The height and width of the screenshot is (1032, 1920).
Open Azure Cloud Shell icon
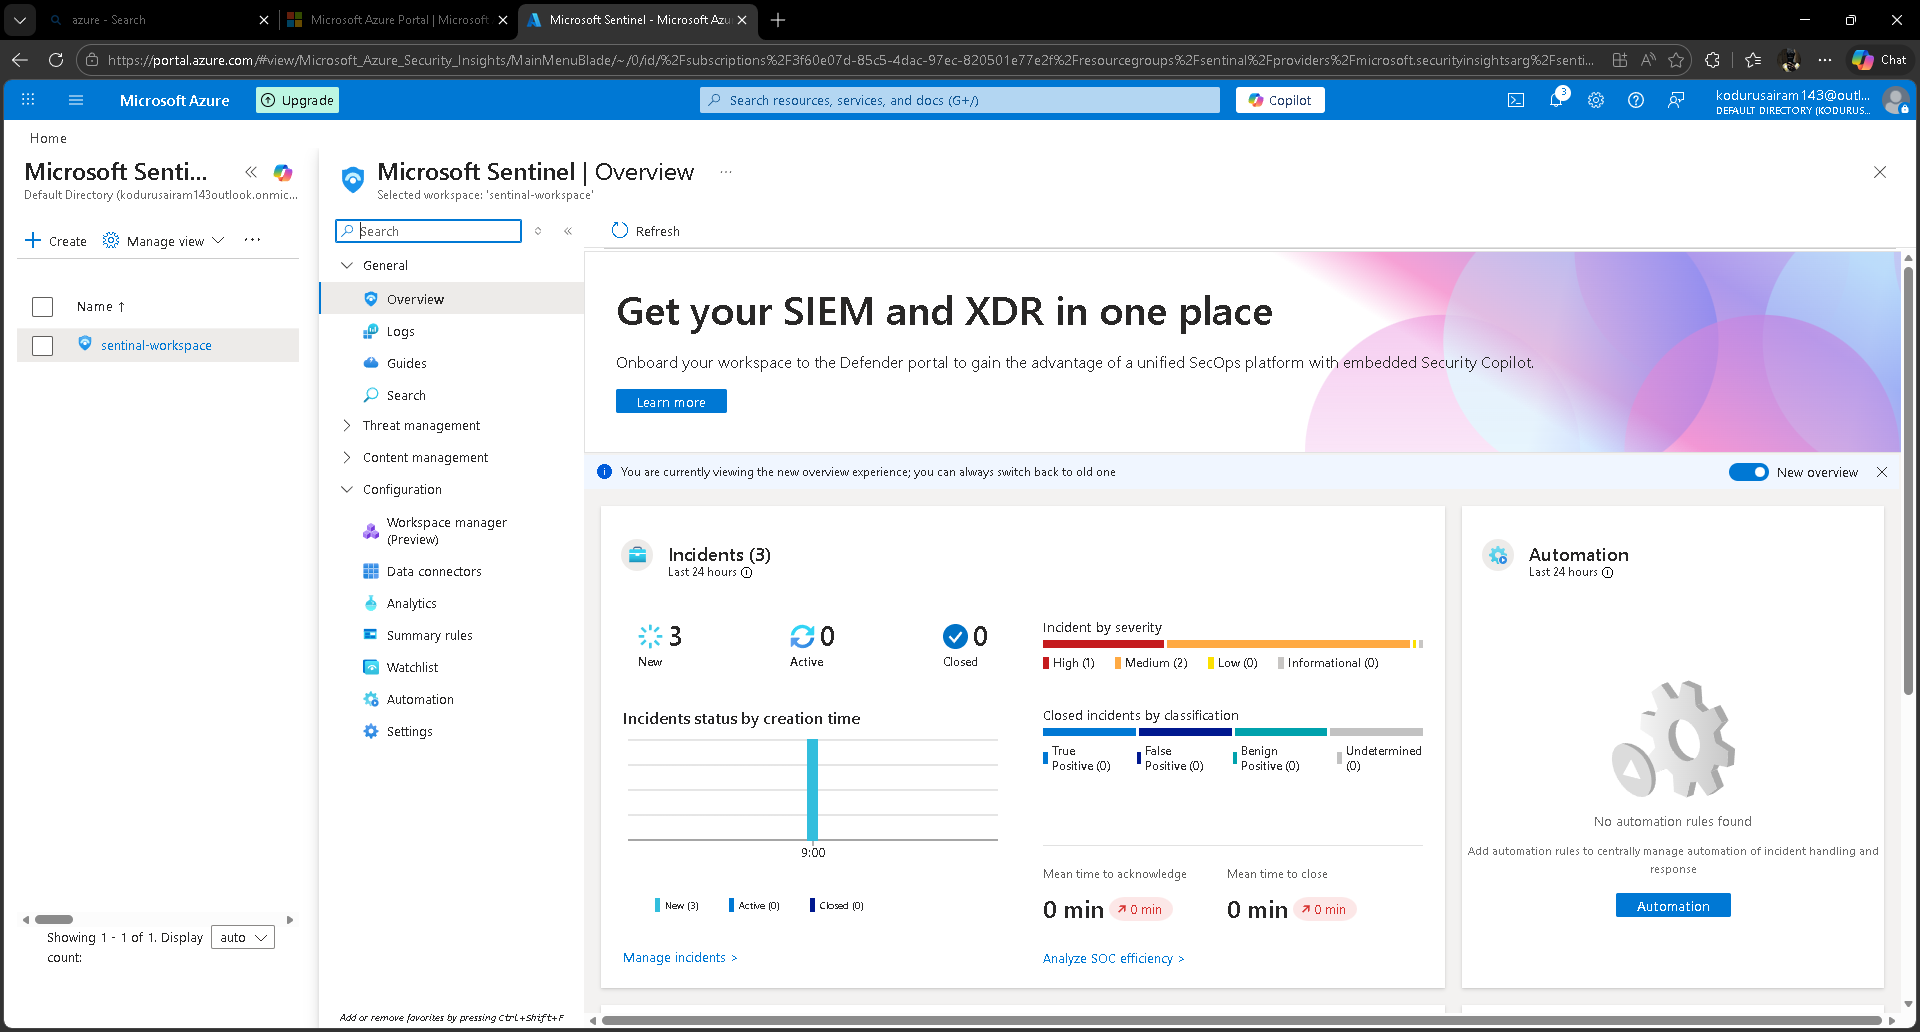point(1516,100)
